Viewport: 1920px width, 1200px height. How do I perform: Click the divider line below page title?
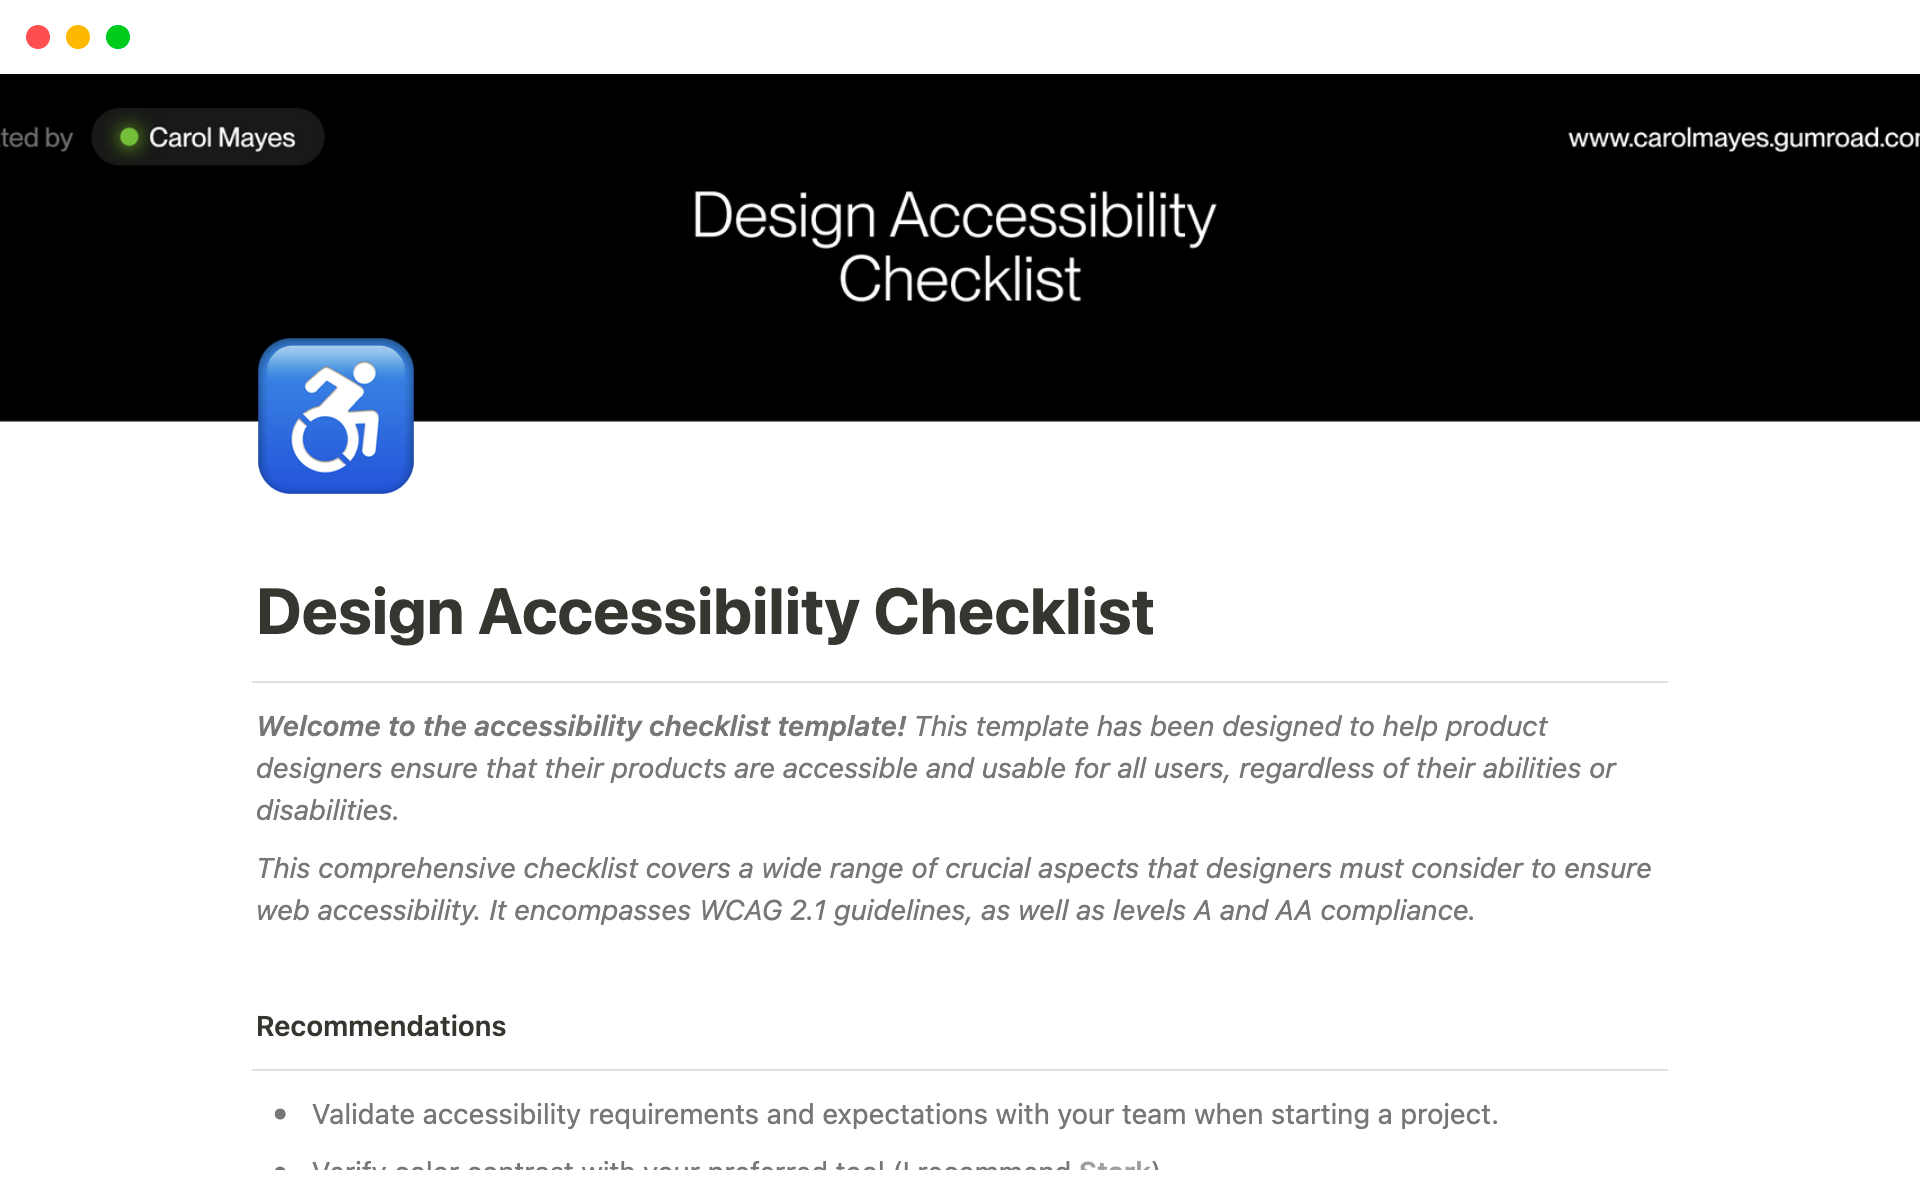coord(960,682)
